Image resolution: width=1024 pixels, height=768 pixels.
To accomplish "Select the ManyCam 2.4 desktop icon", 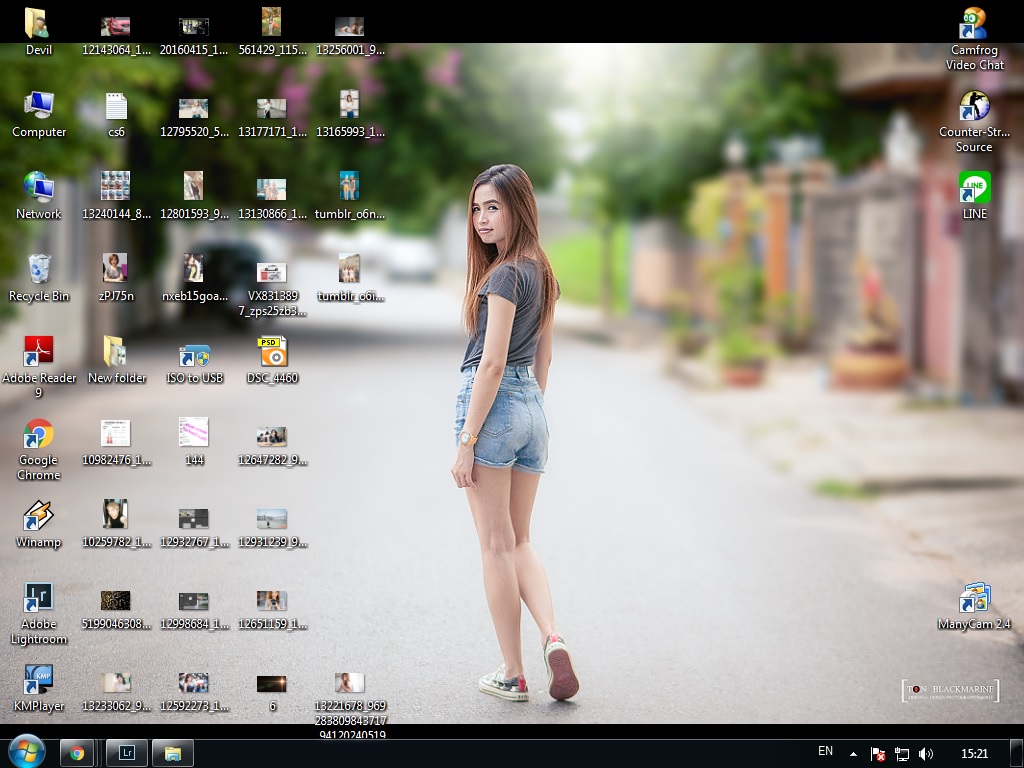I will [974, 599].
